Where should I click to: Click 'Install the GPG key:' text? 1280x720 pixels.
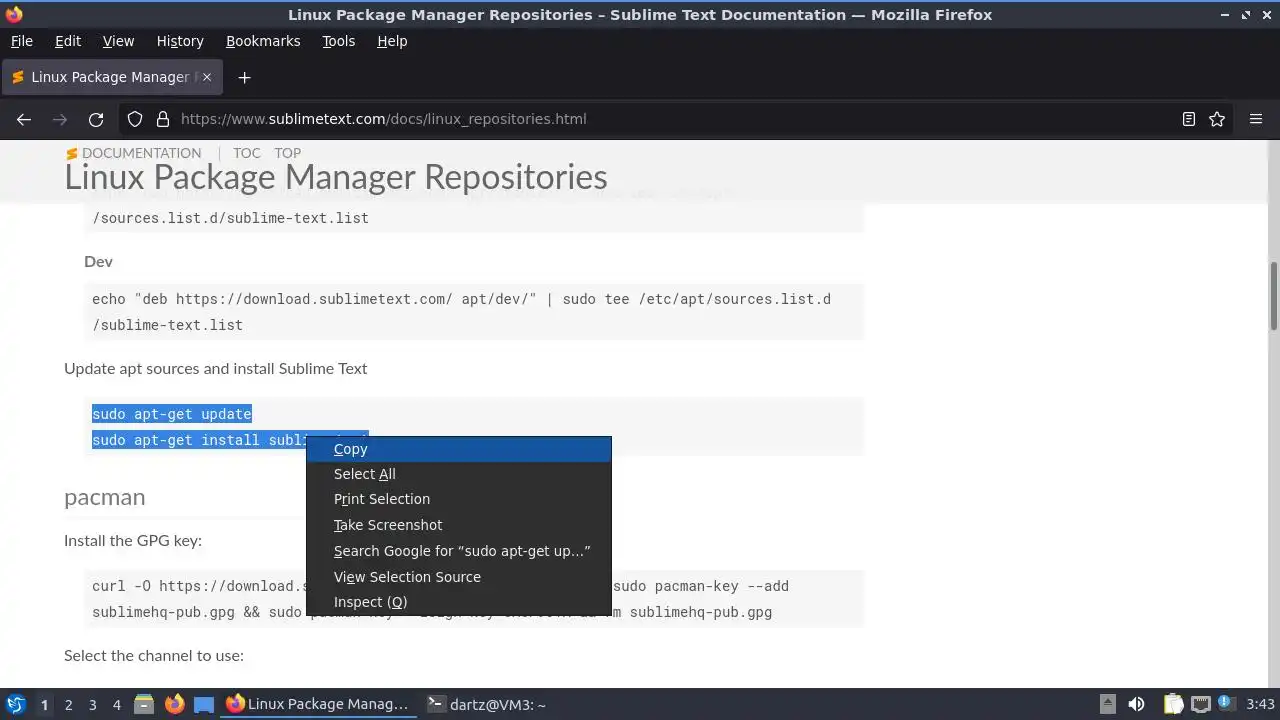point(133,540)
